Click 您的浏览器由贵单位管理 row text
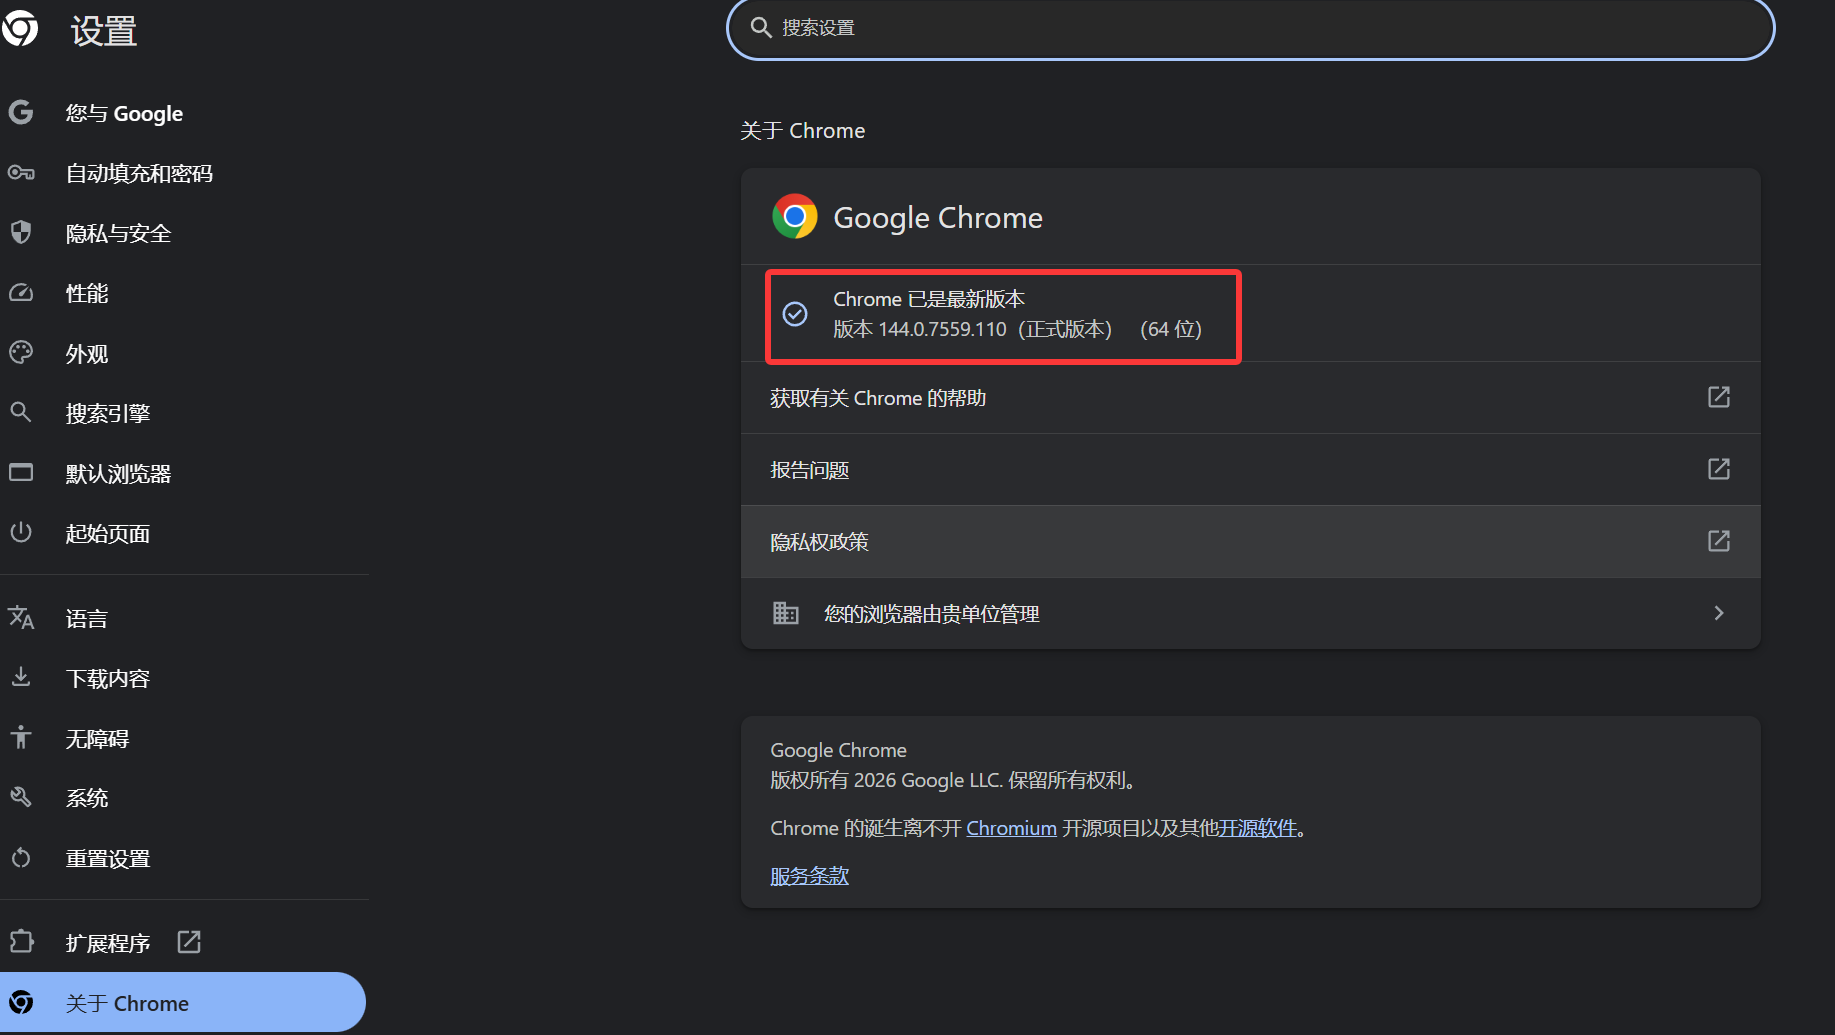Screen dimensions: 1835x1035 931,614
